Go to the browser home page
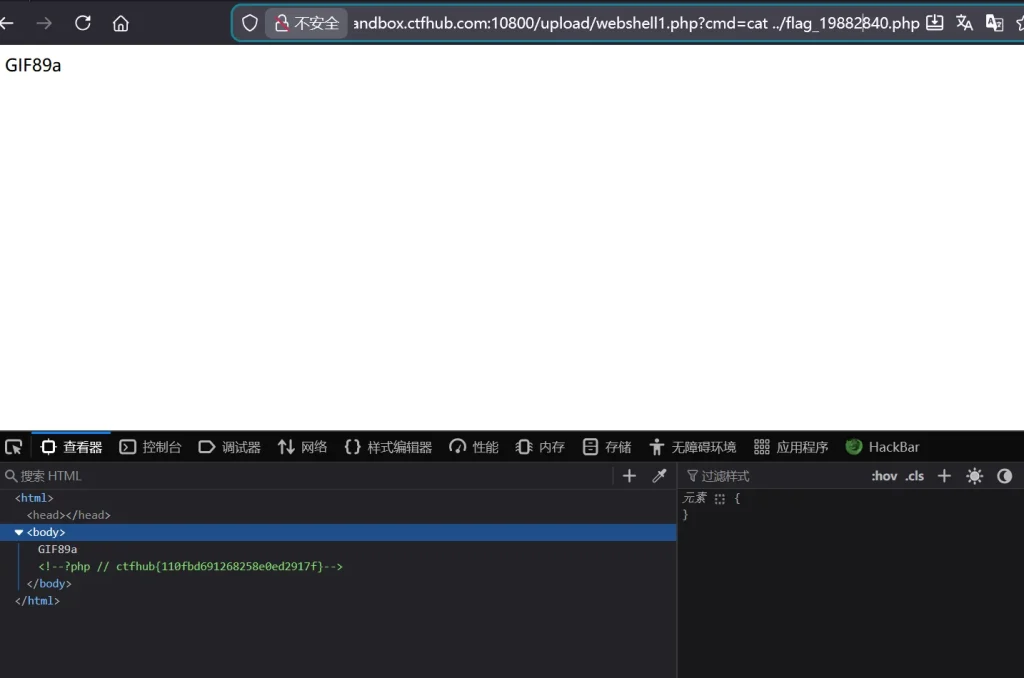 pos(121,23)
